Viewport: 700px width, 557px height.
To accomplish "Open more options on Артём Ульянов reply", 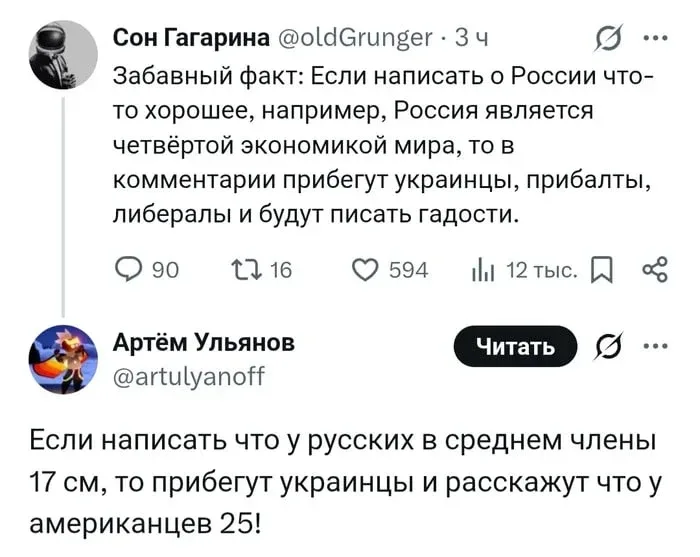I will (657, 346).
